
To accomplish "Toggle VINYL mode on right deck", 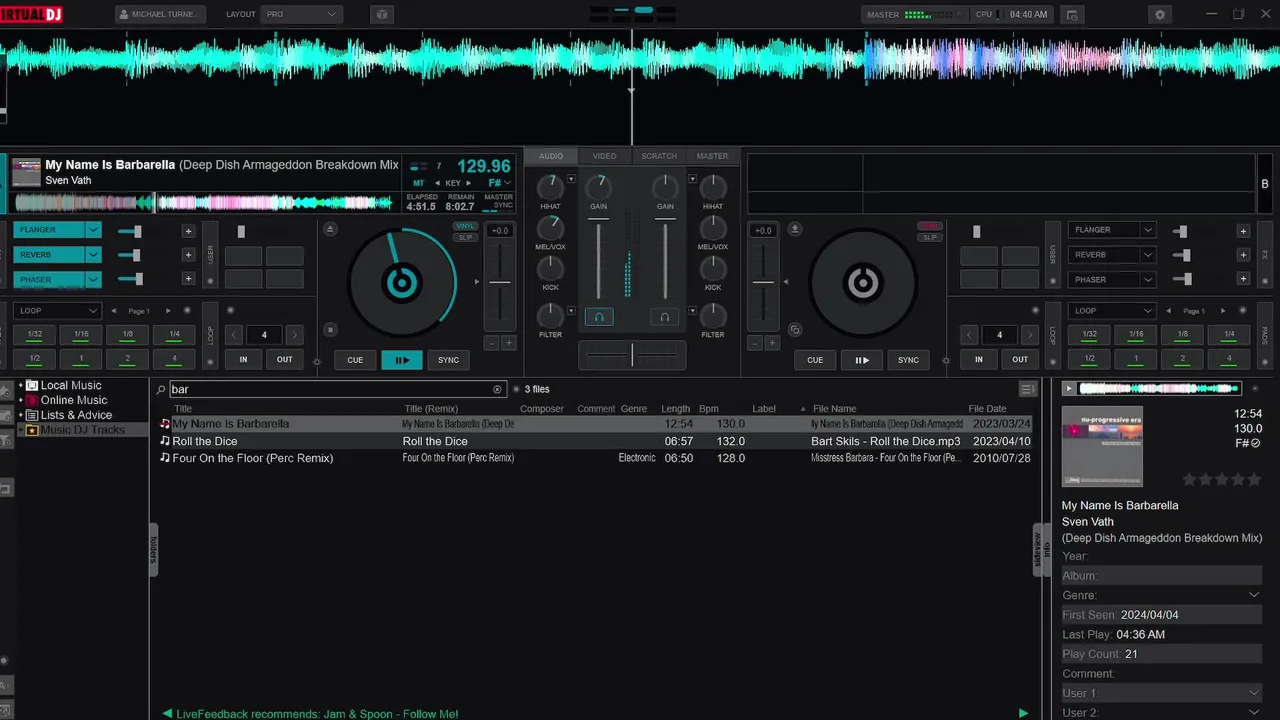I will point(930,226).
